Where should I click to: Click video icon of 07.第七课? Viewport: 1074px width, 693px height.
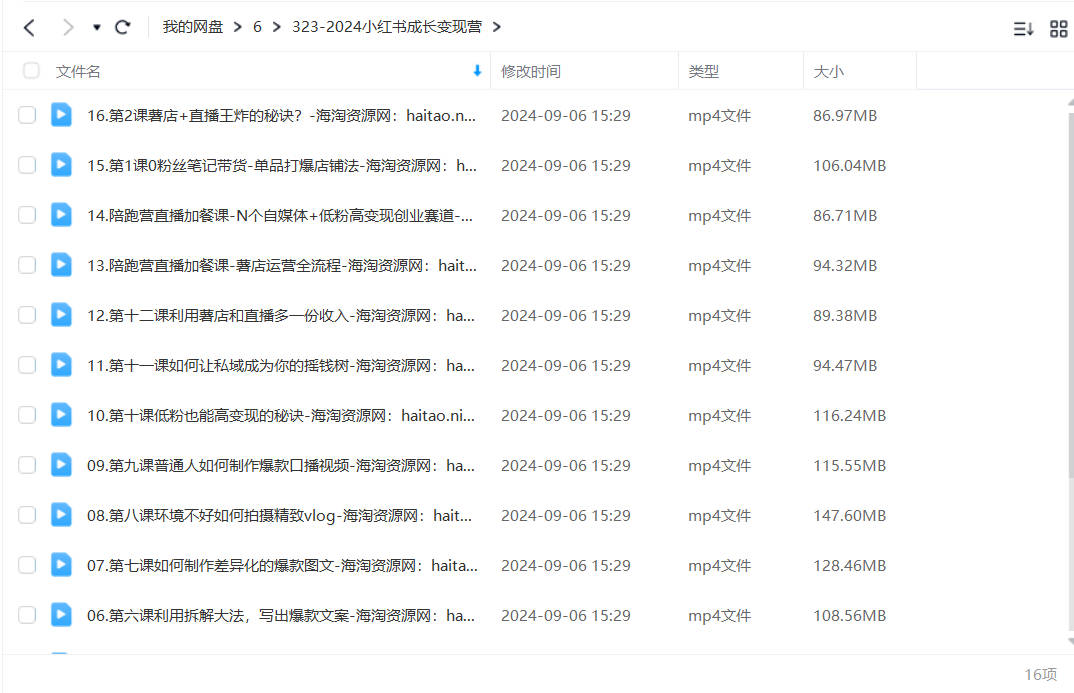point(61,564)
